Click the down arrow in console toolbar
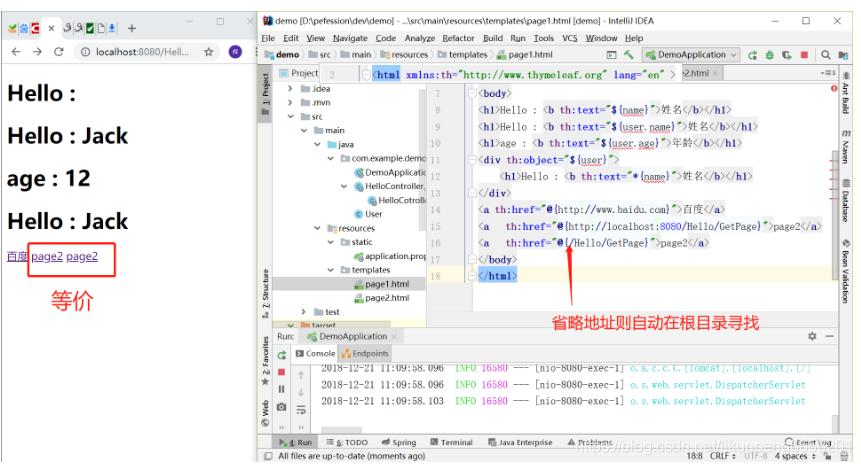Screen dimensions: 861x465 pyautogui.click(x=301, y=393)
